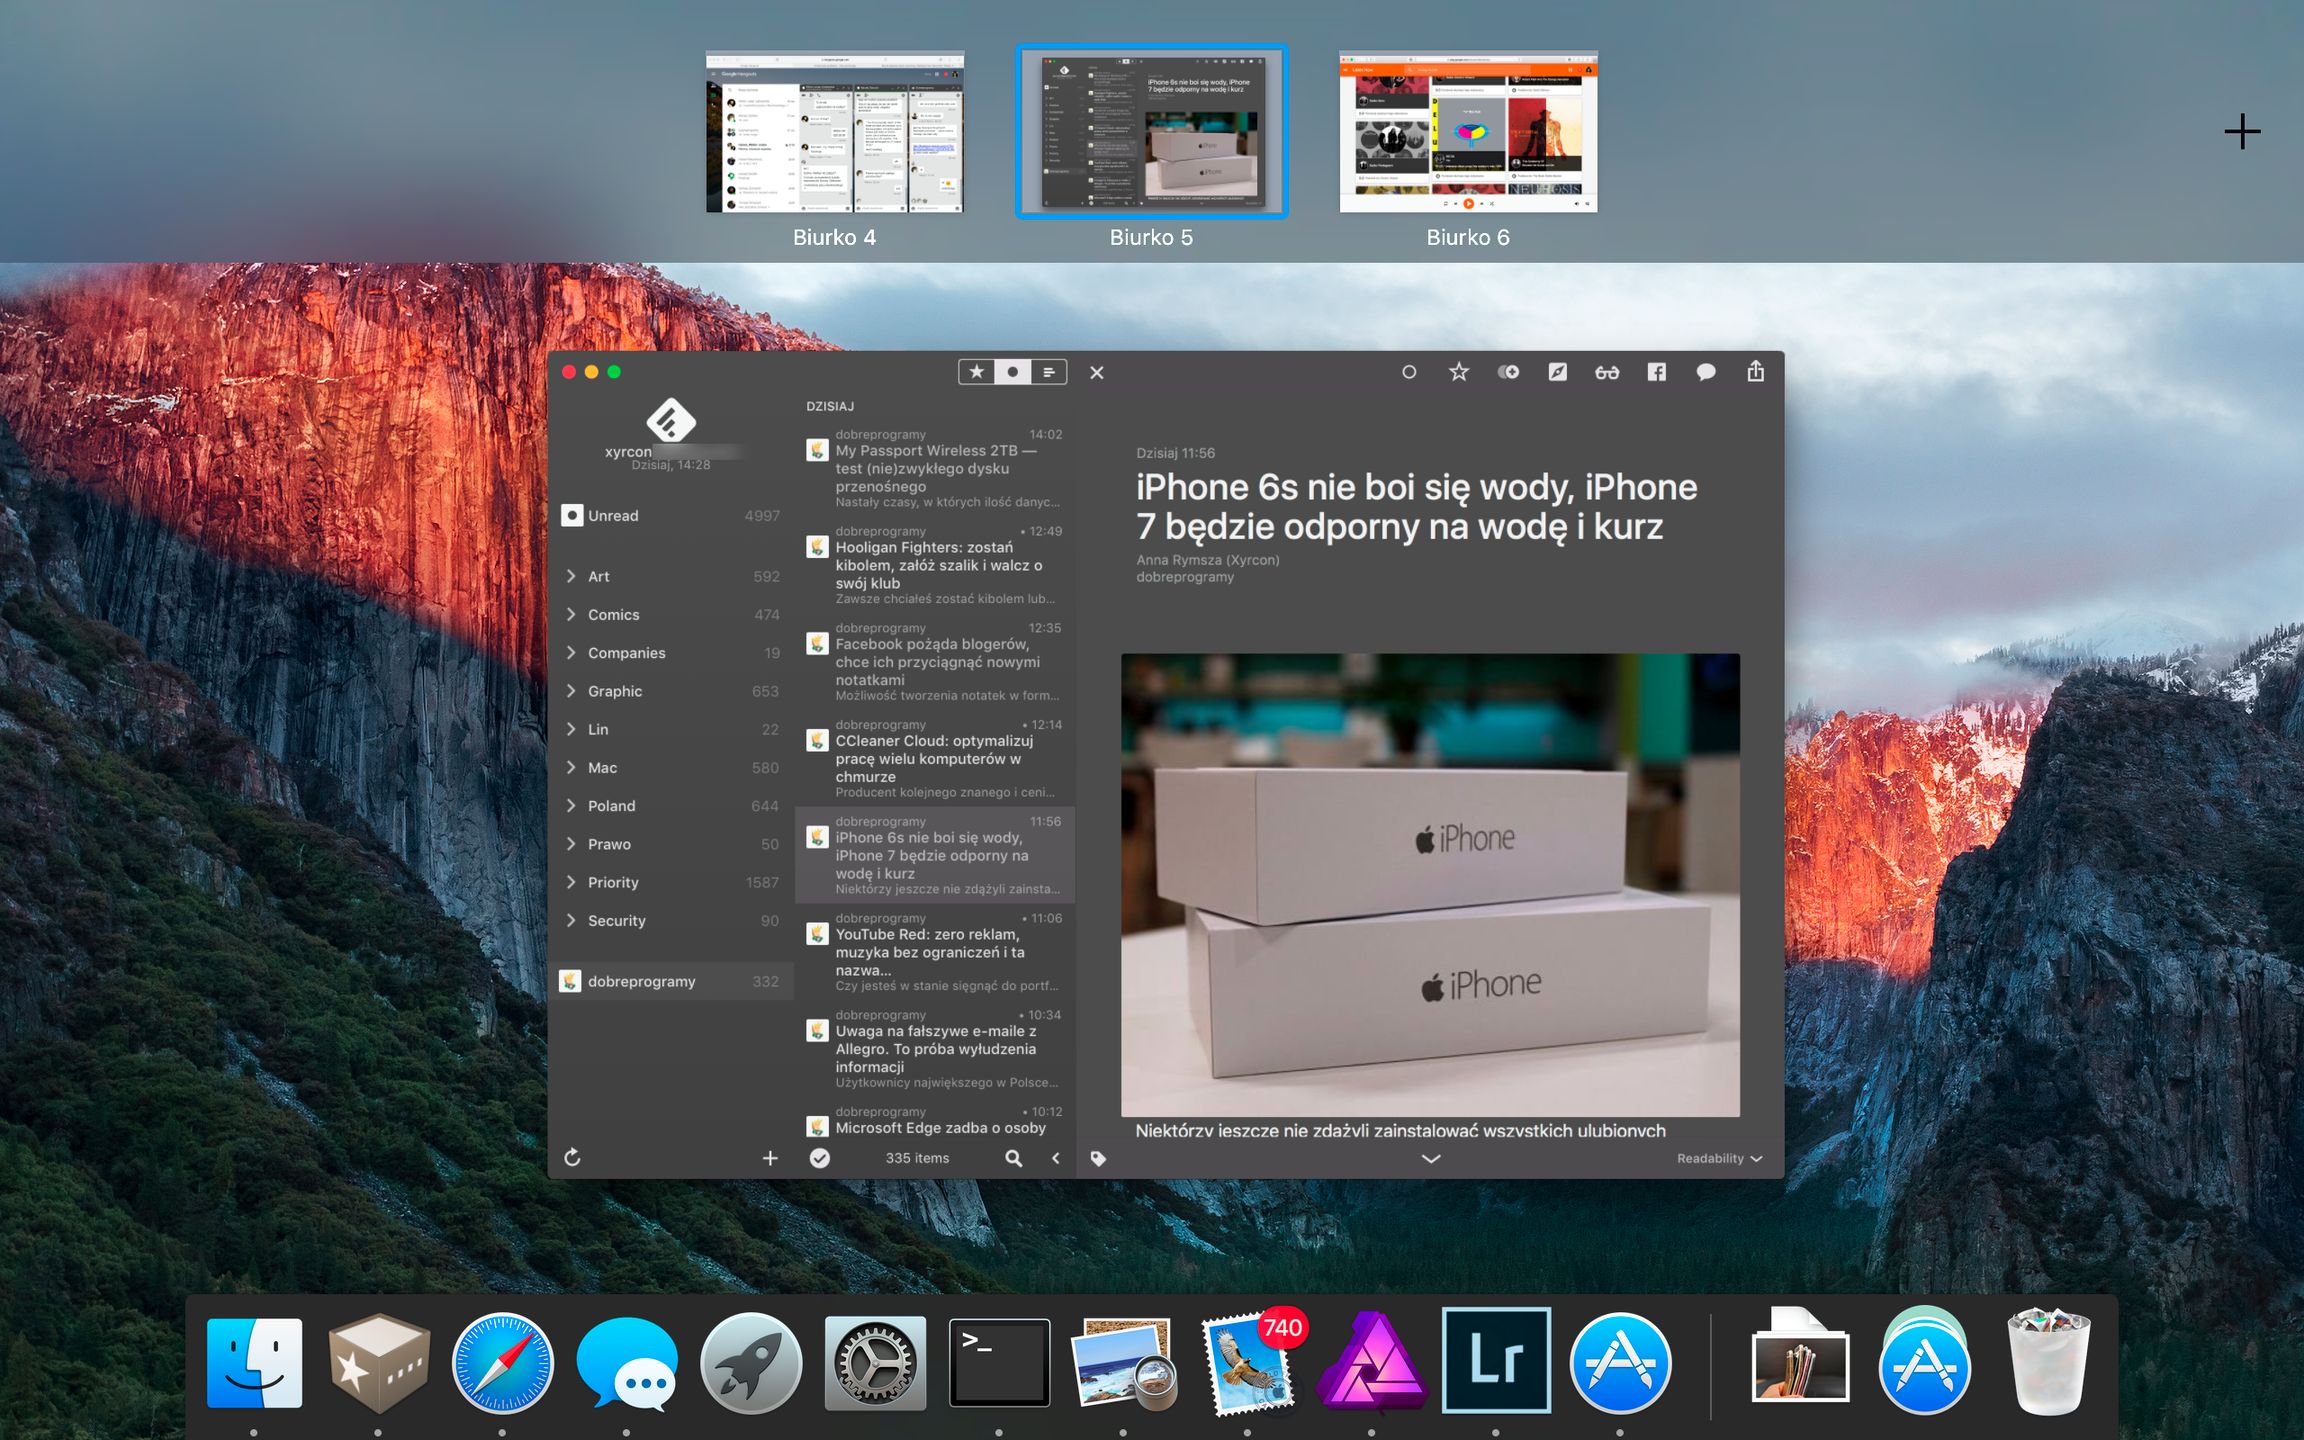Toggle article read/unread circle
Screen dimensions: 2304x1440
click(x=1409, y=372)
